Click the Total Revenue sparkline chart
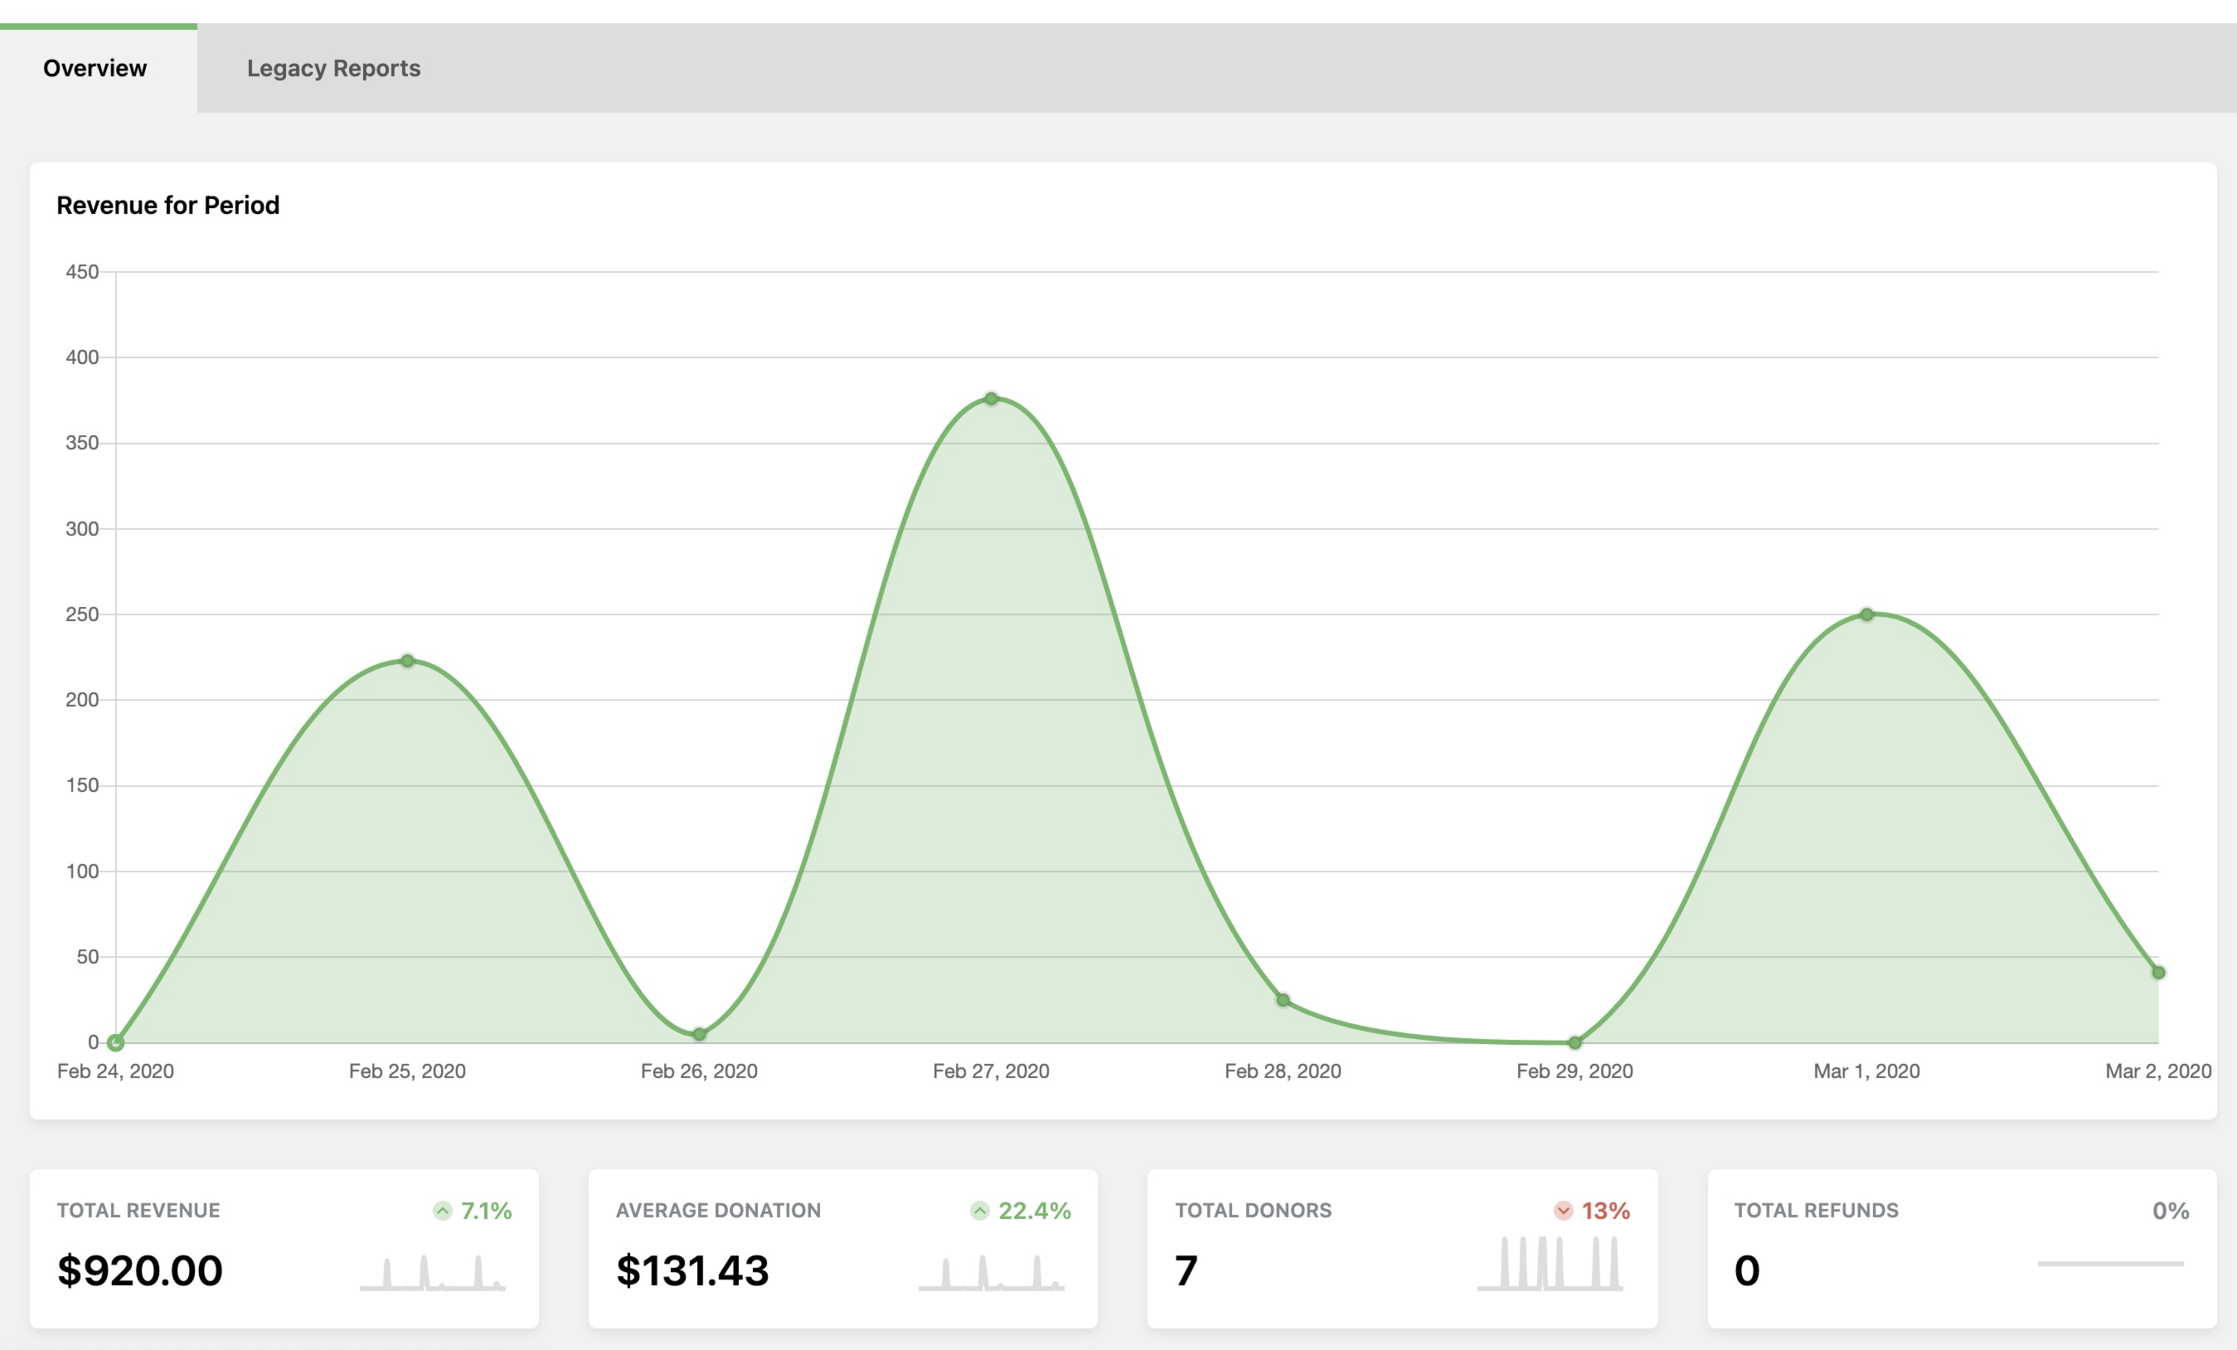 432,1272
